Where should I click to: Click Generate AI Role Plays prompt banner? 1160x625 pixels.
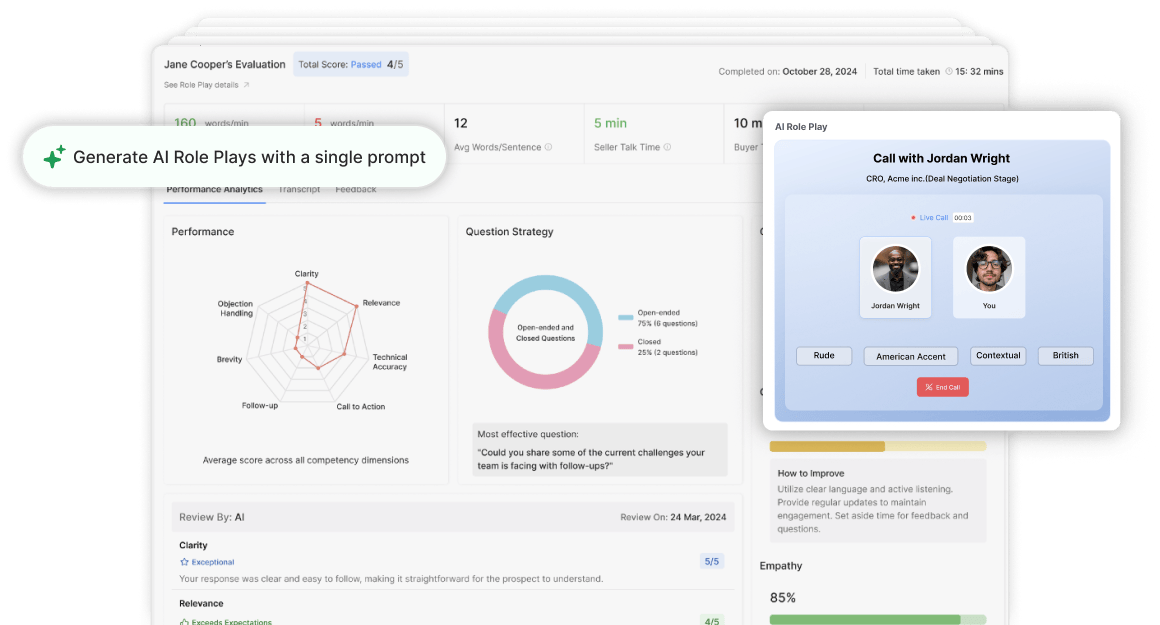[235, 157]
